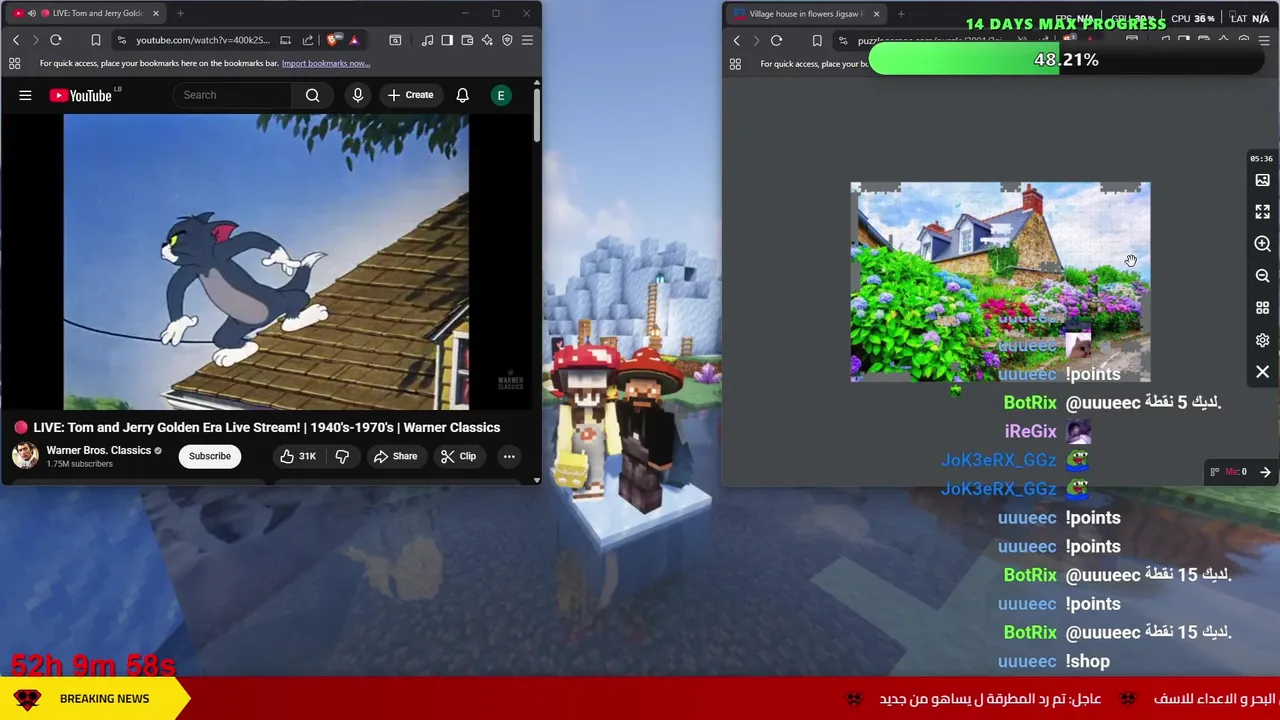The image size is (1280, 720).
Task: Open Brave Rewards triangle icon
Action: [x=354, y=40]
